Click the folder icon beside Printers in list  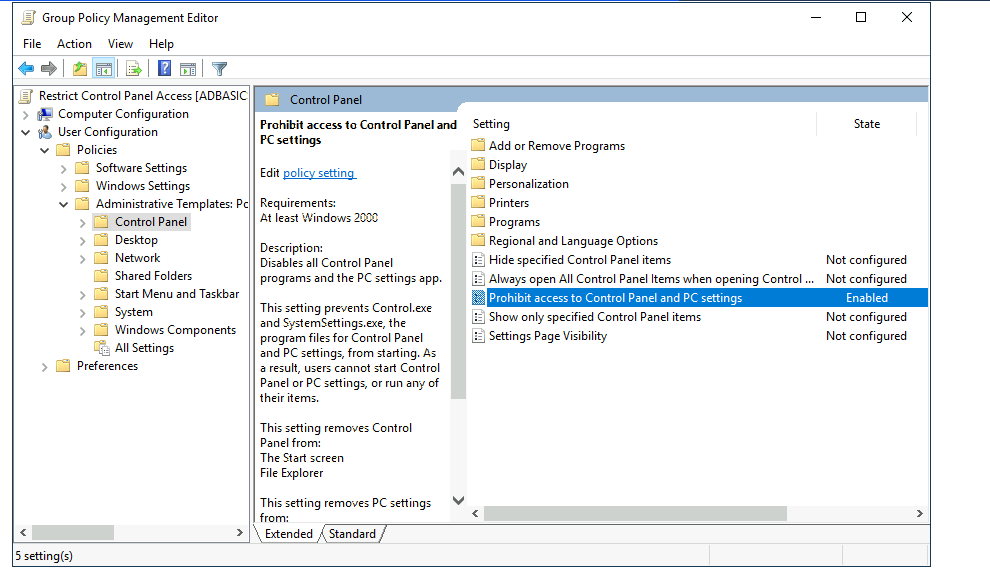click(478, 202)
